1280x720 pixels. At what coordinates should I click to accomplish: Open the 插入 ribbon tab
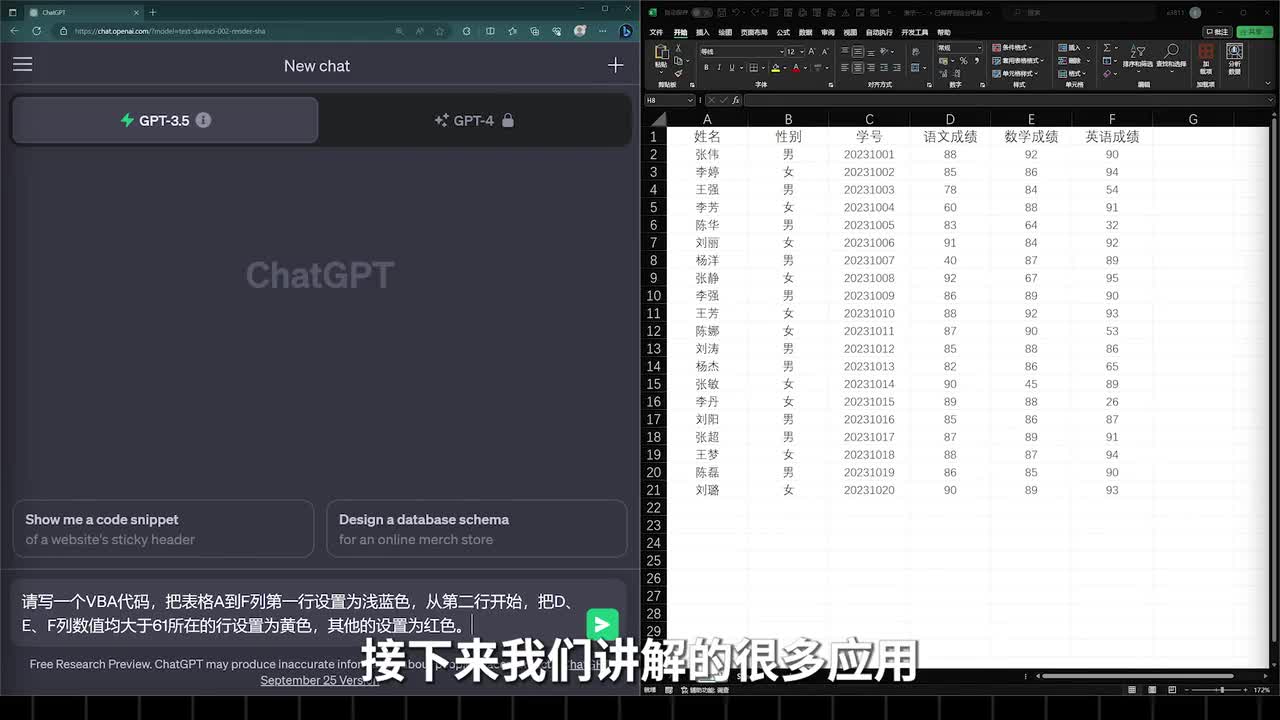703,32
